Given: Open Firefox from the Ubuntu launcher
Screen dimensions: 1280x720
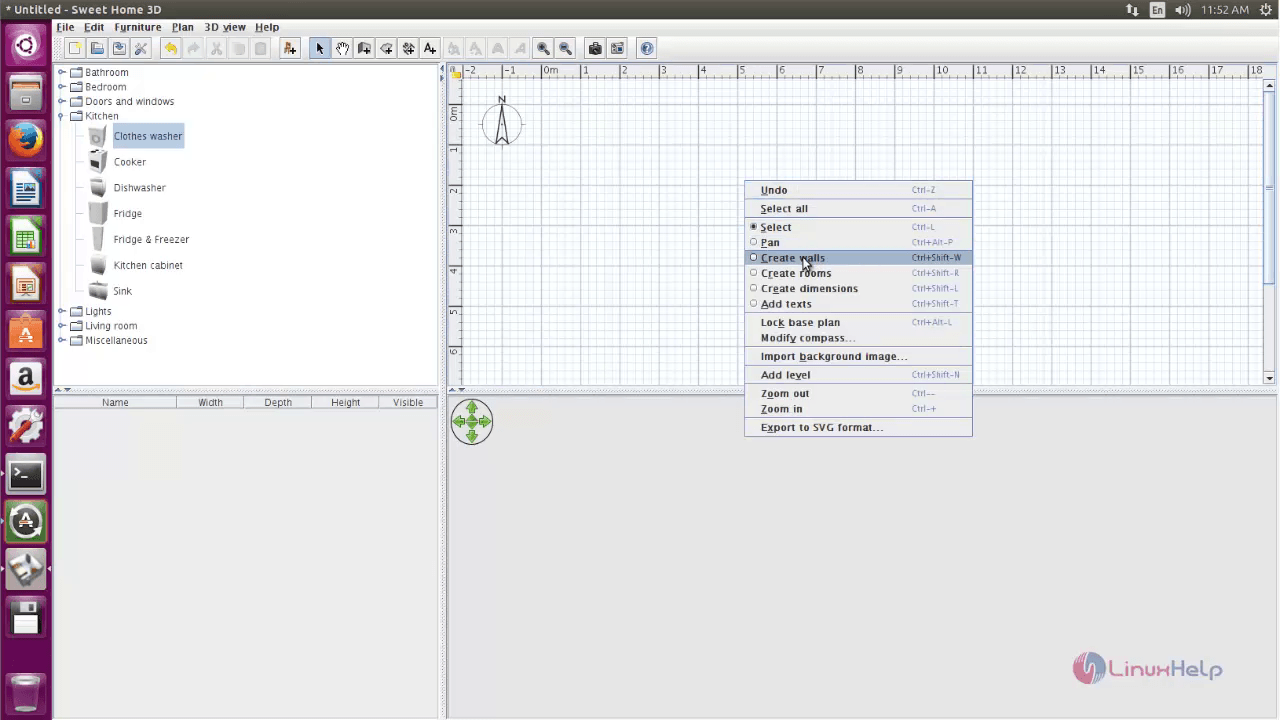Looking at the screenshot, I should tap(26, 140).
